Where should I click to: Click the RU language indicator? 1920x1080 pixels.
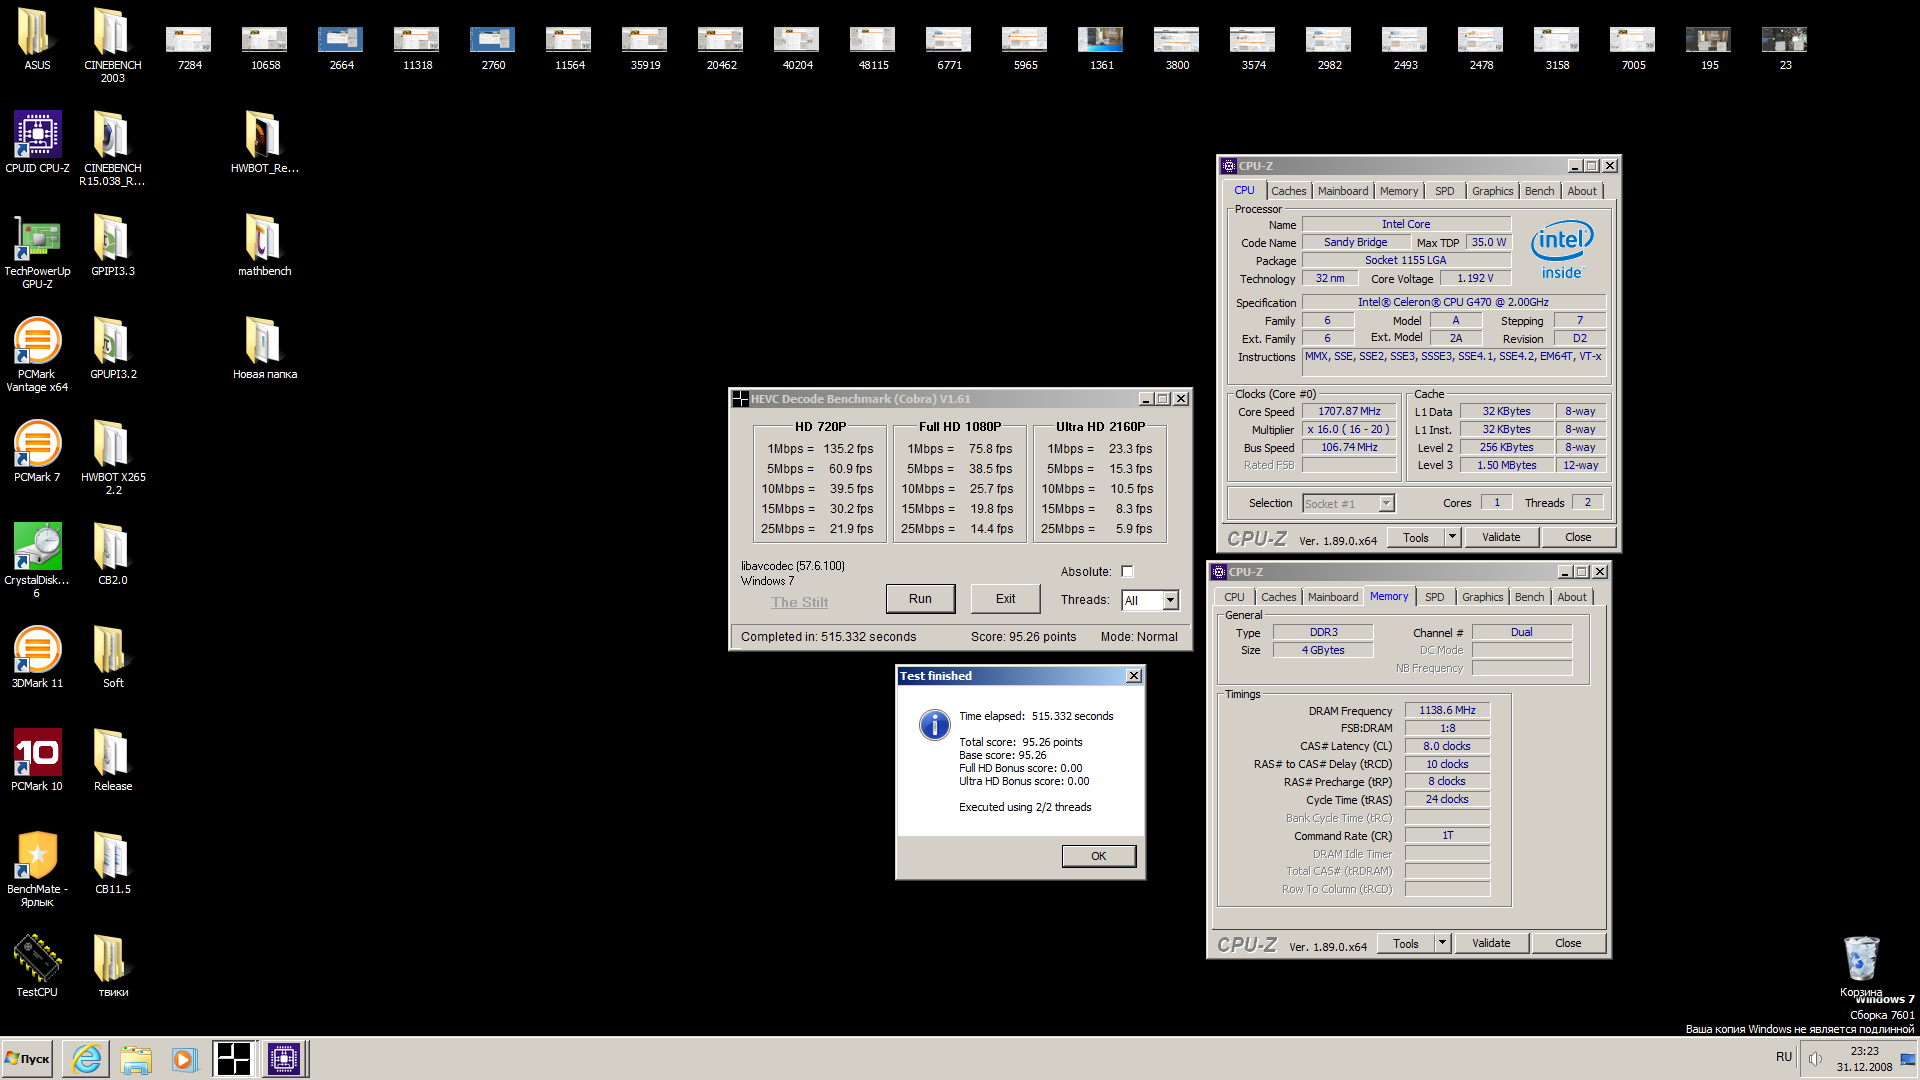pos(1783,1057)
